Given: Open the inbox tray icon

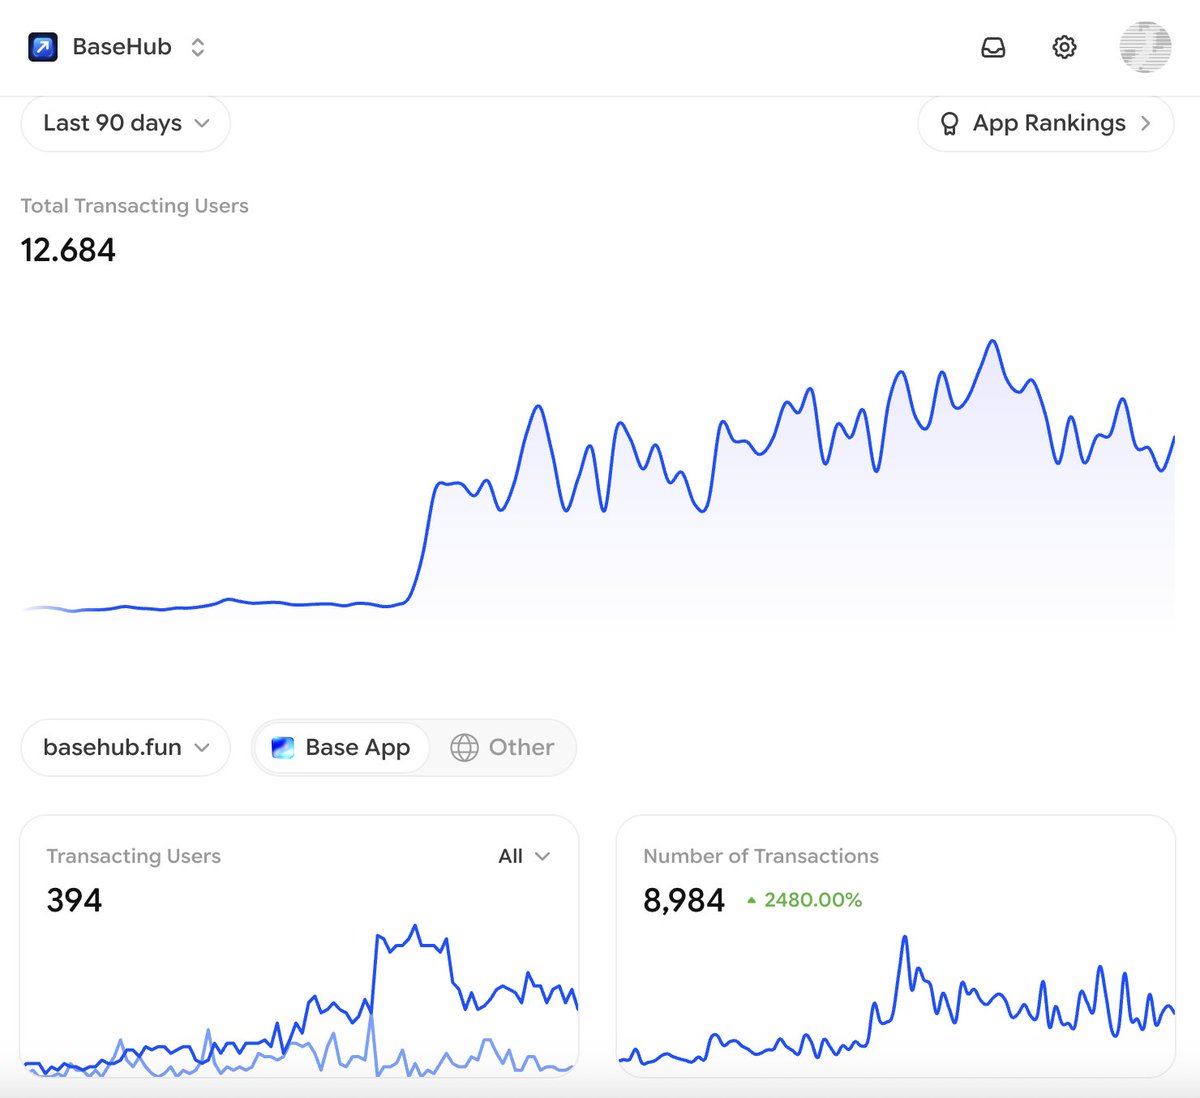Looking at the screenshot, I should pyautogui.click(x=993, y=47).
